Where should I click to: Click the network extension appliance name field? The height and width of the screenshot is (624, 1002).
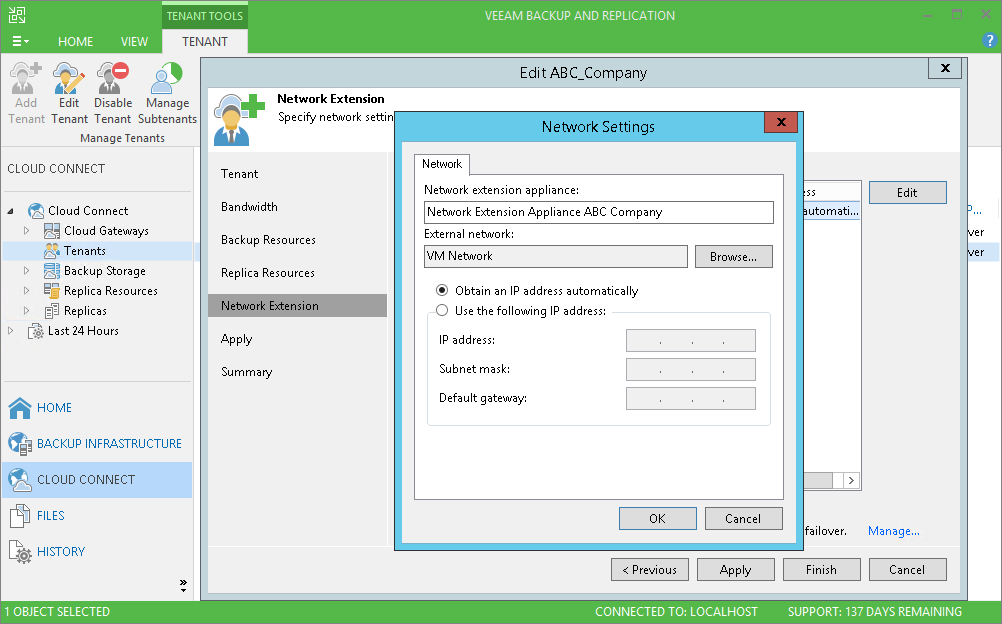click(x=599, y=212)
